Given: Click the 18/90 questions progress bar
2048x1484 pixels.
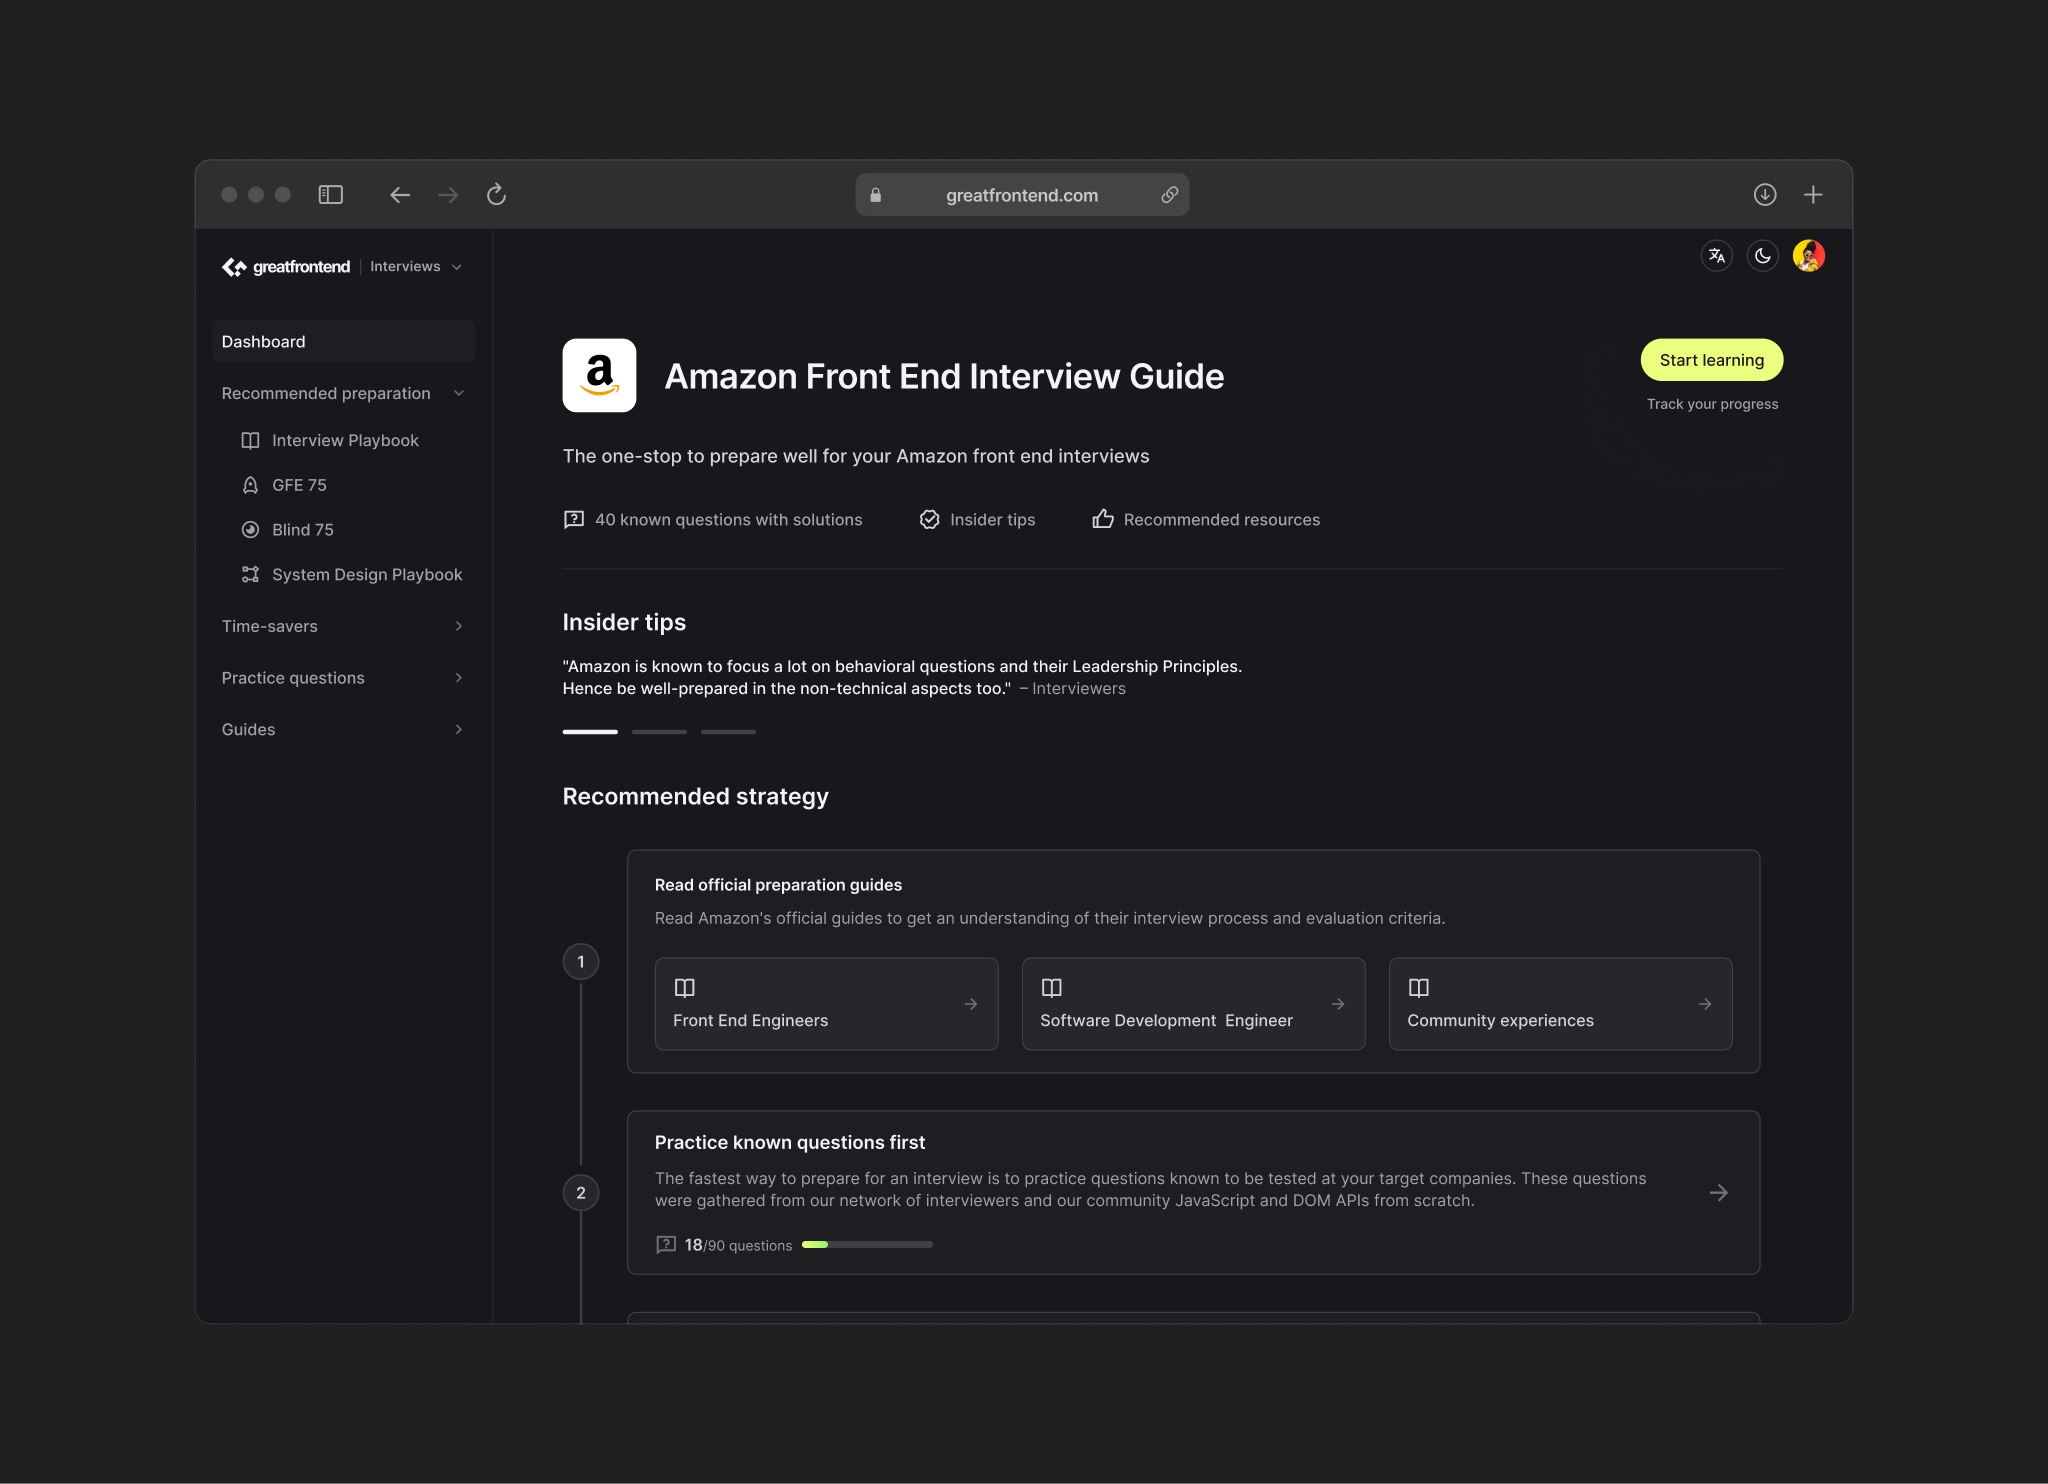Looking at the screenshot, I should [867, 1245].
